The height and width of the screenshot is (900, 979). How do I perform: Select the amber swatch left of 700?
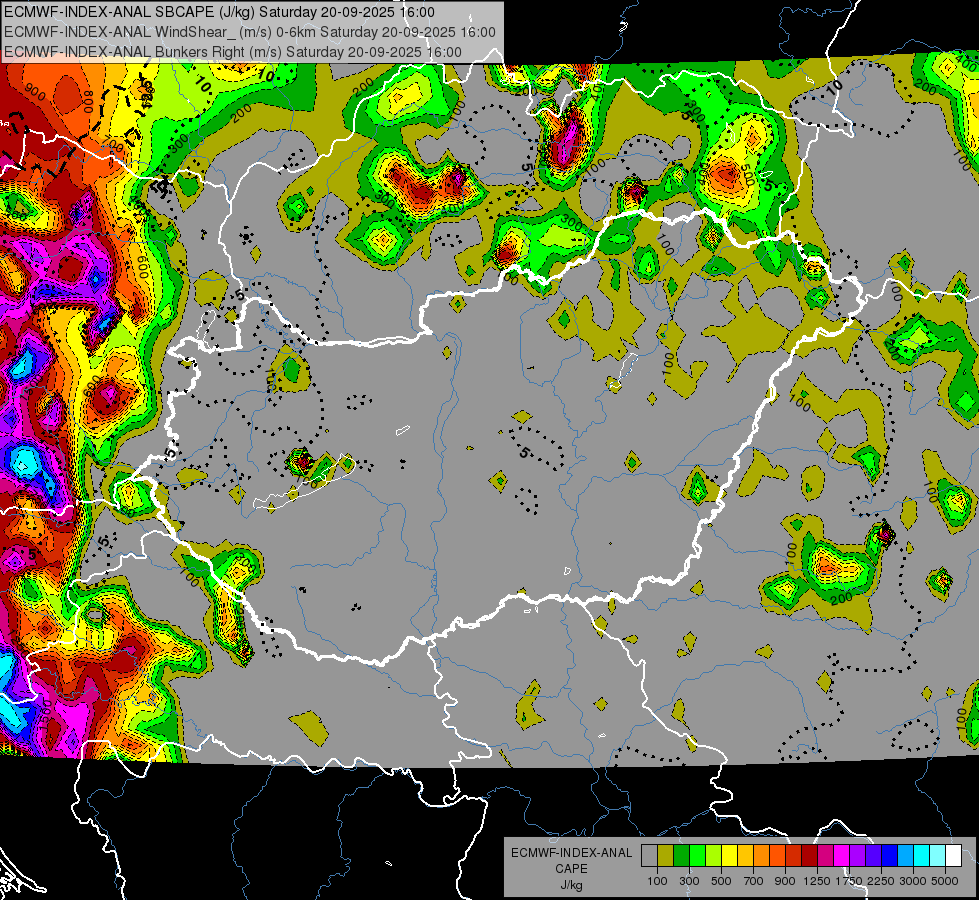(x=745, y=856)
